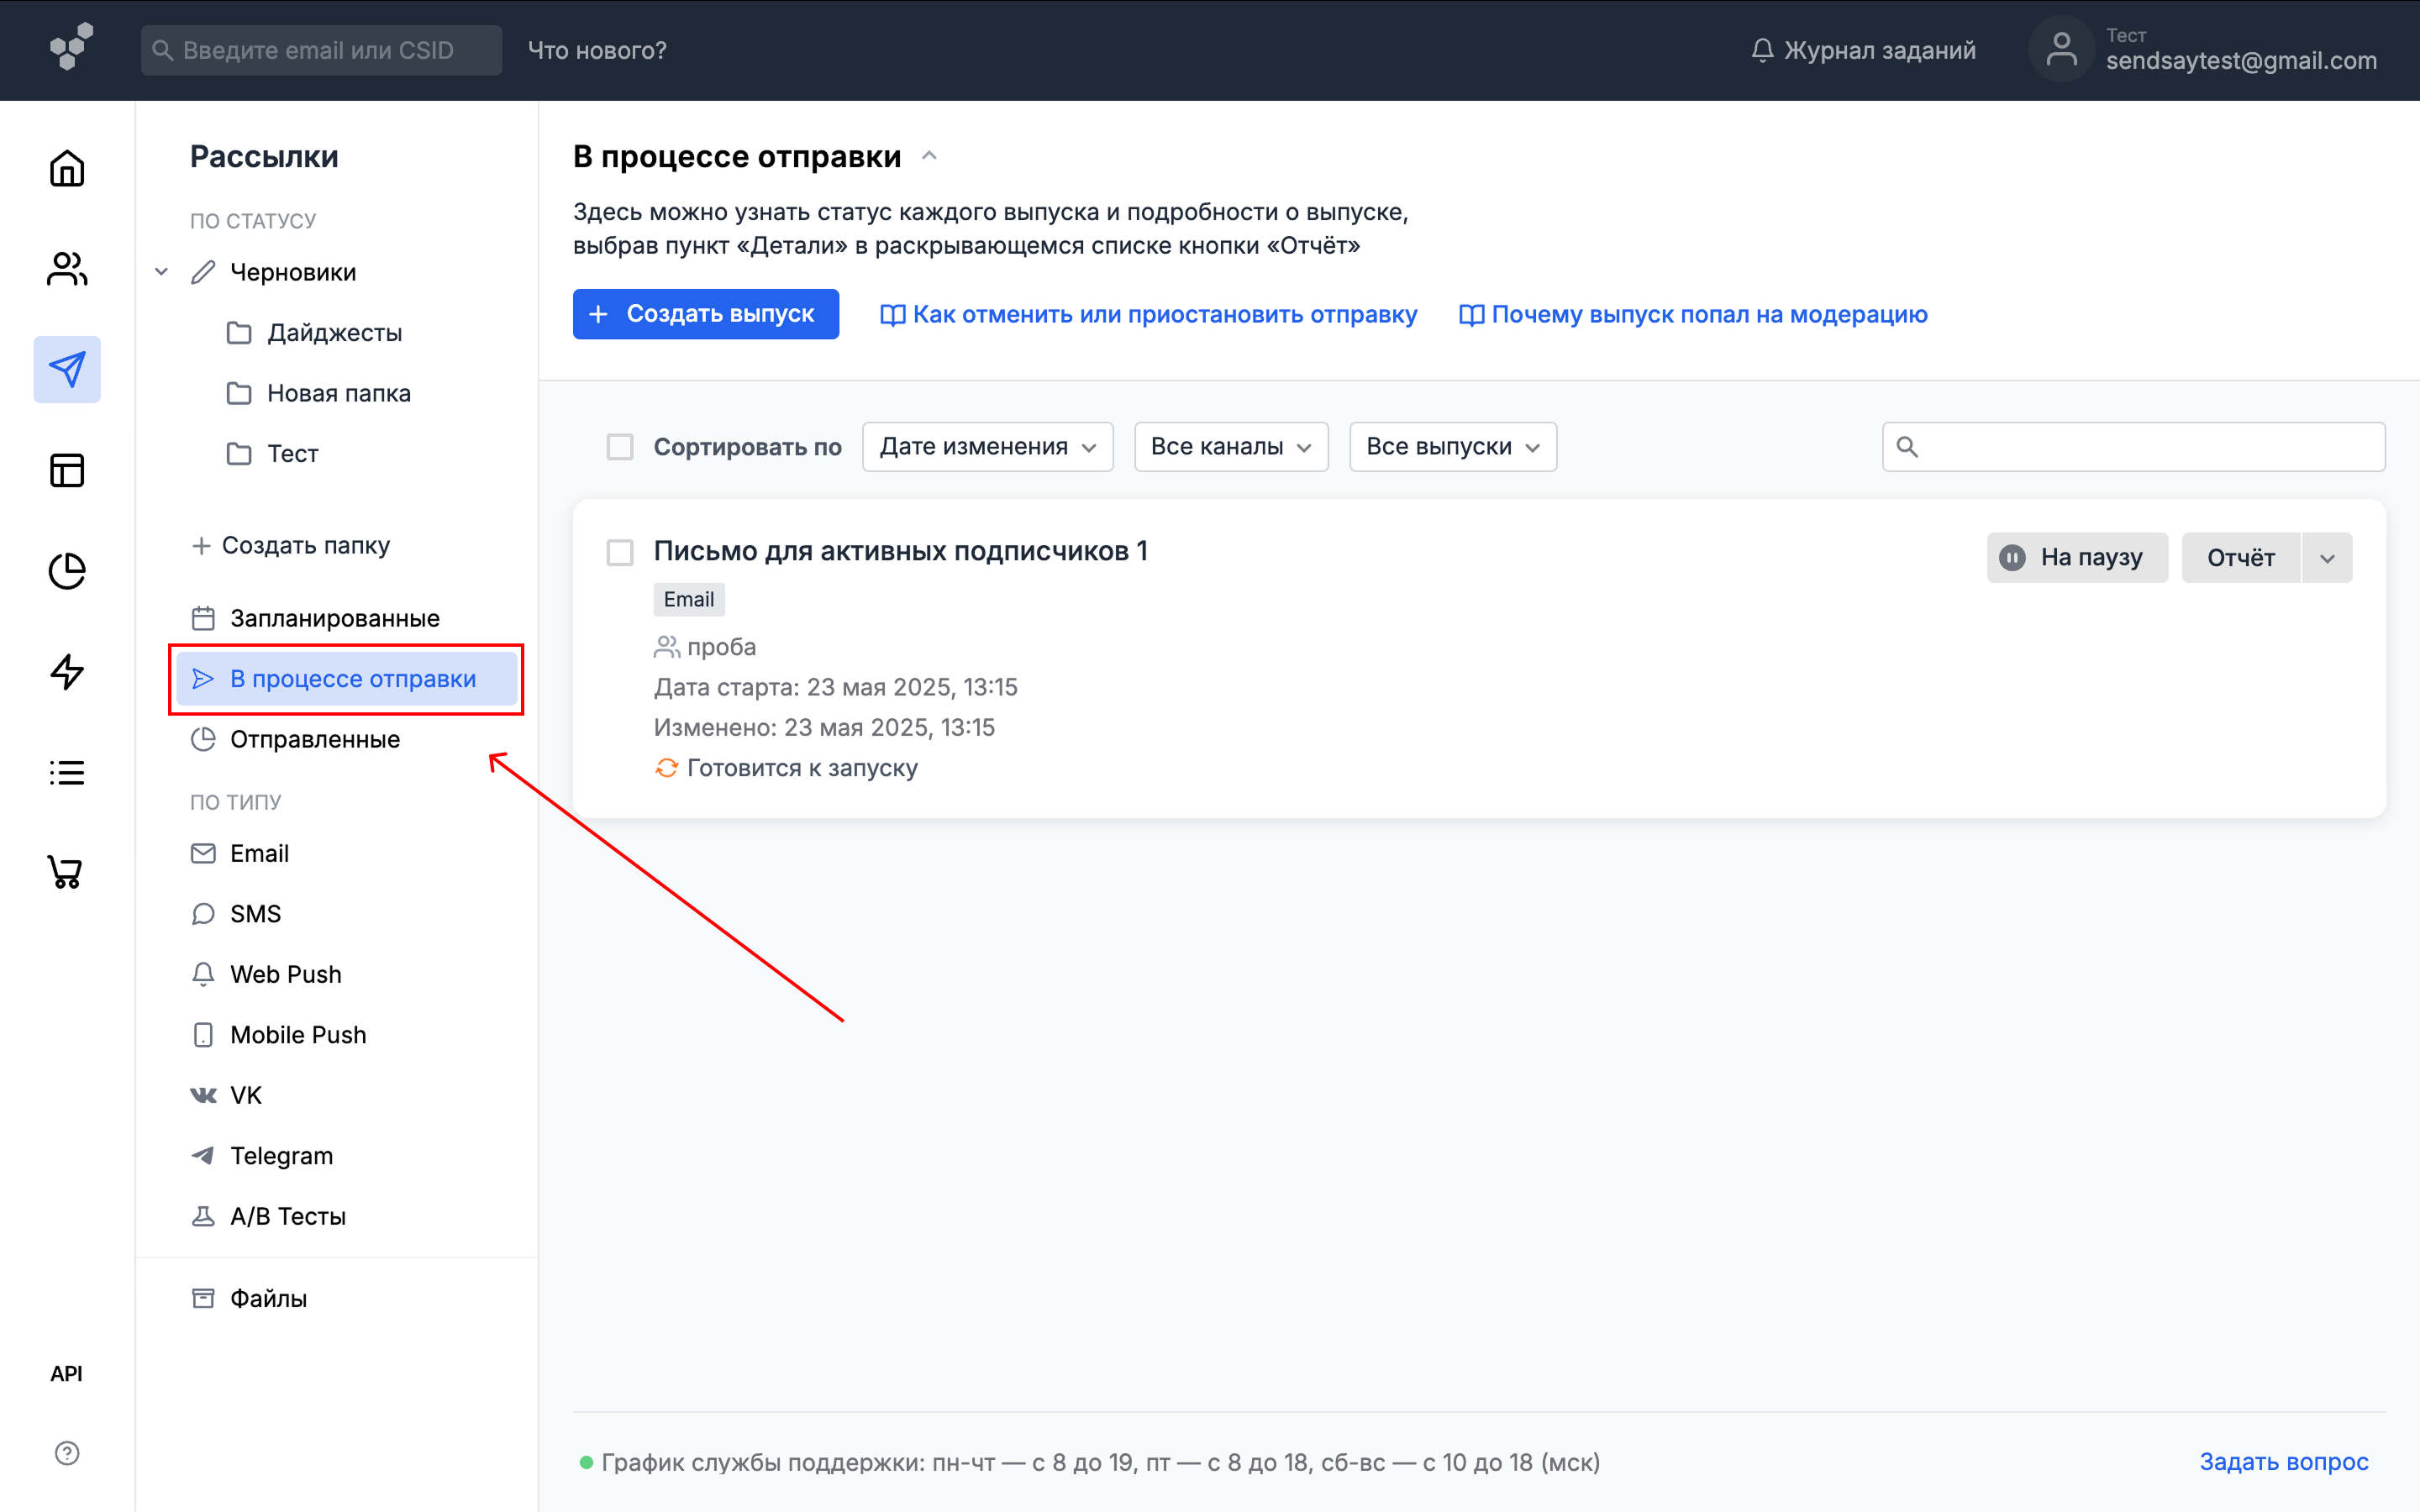This screenshot has height=1512, width=2420.
Task: Open the home icon in sidebar
Action: (x=67, y=169)
